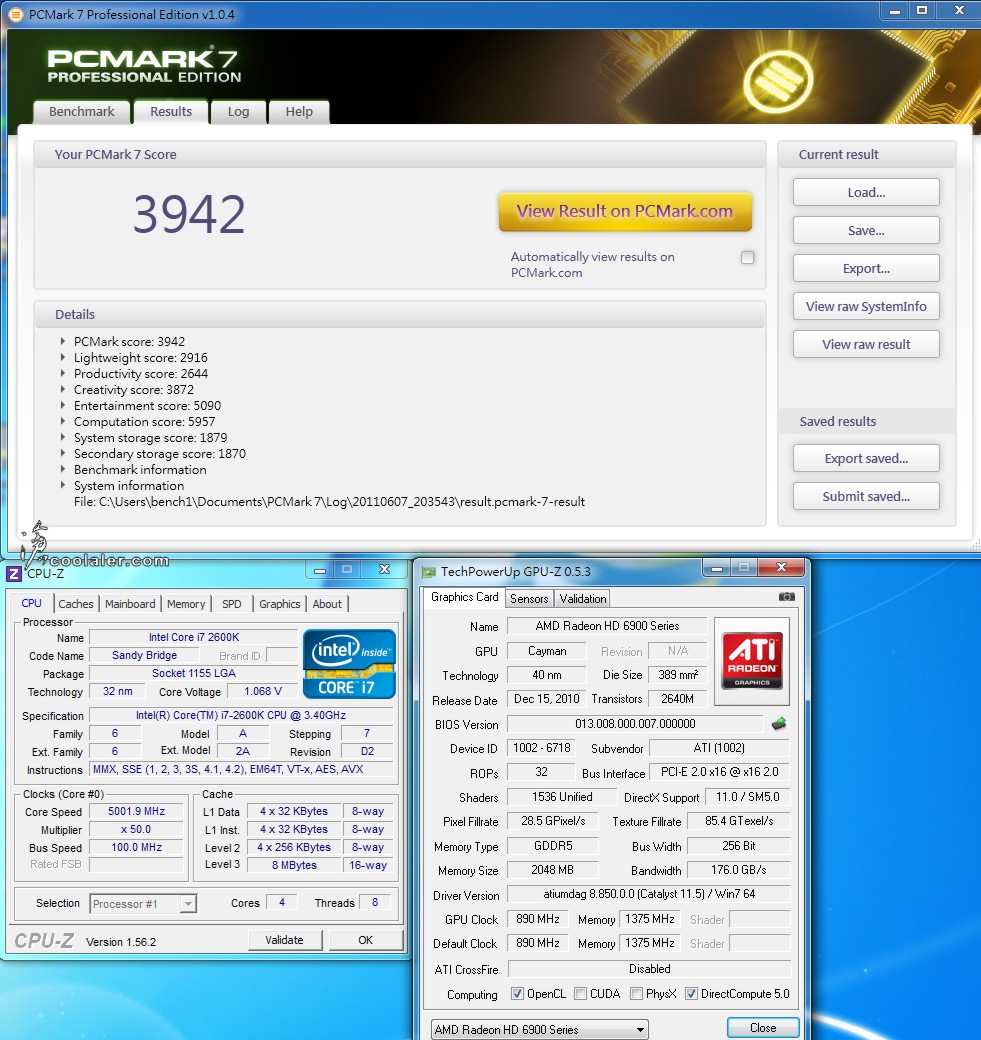Click the BIOS save chip icon in GPU-Z
Image resolution: width=981 pixels, height=1040 pixels.
[779, 724]
